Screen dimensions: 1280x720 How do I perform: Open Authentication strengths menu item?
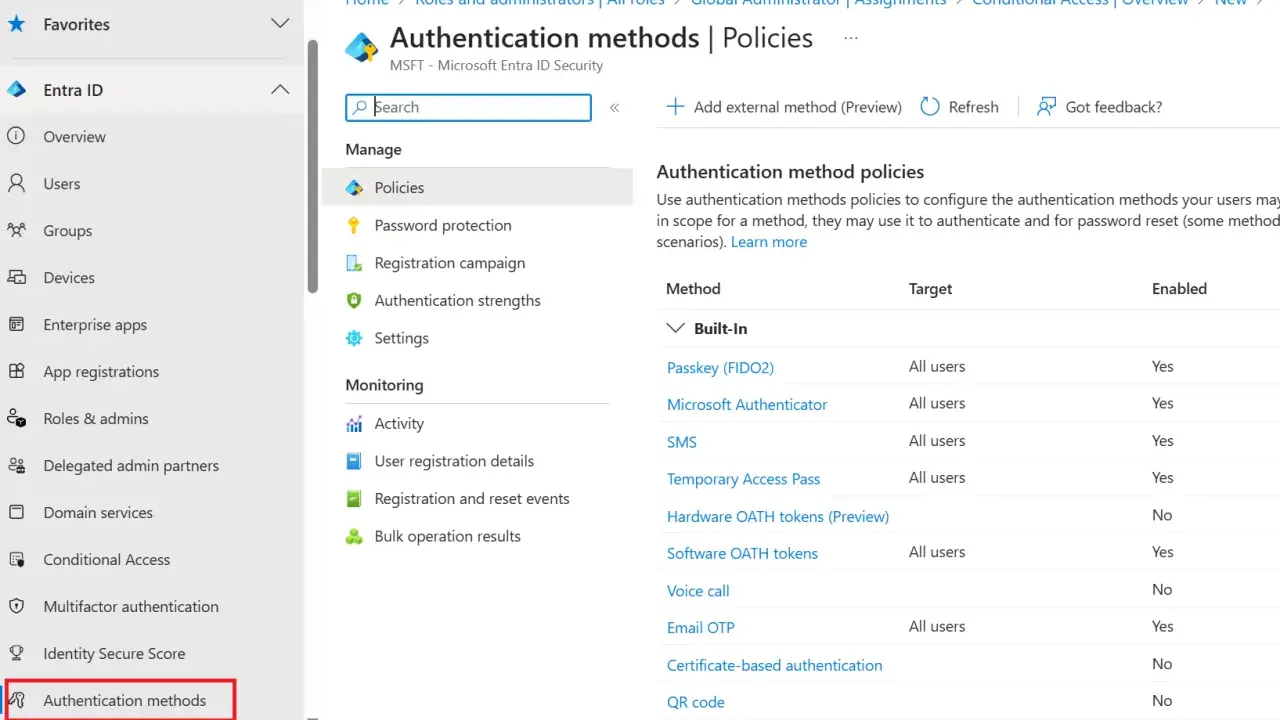pos(457,300)
